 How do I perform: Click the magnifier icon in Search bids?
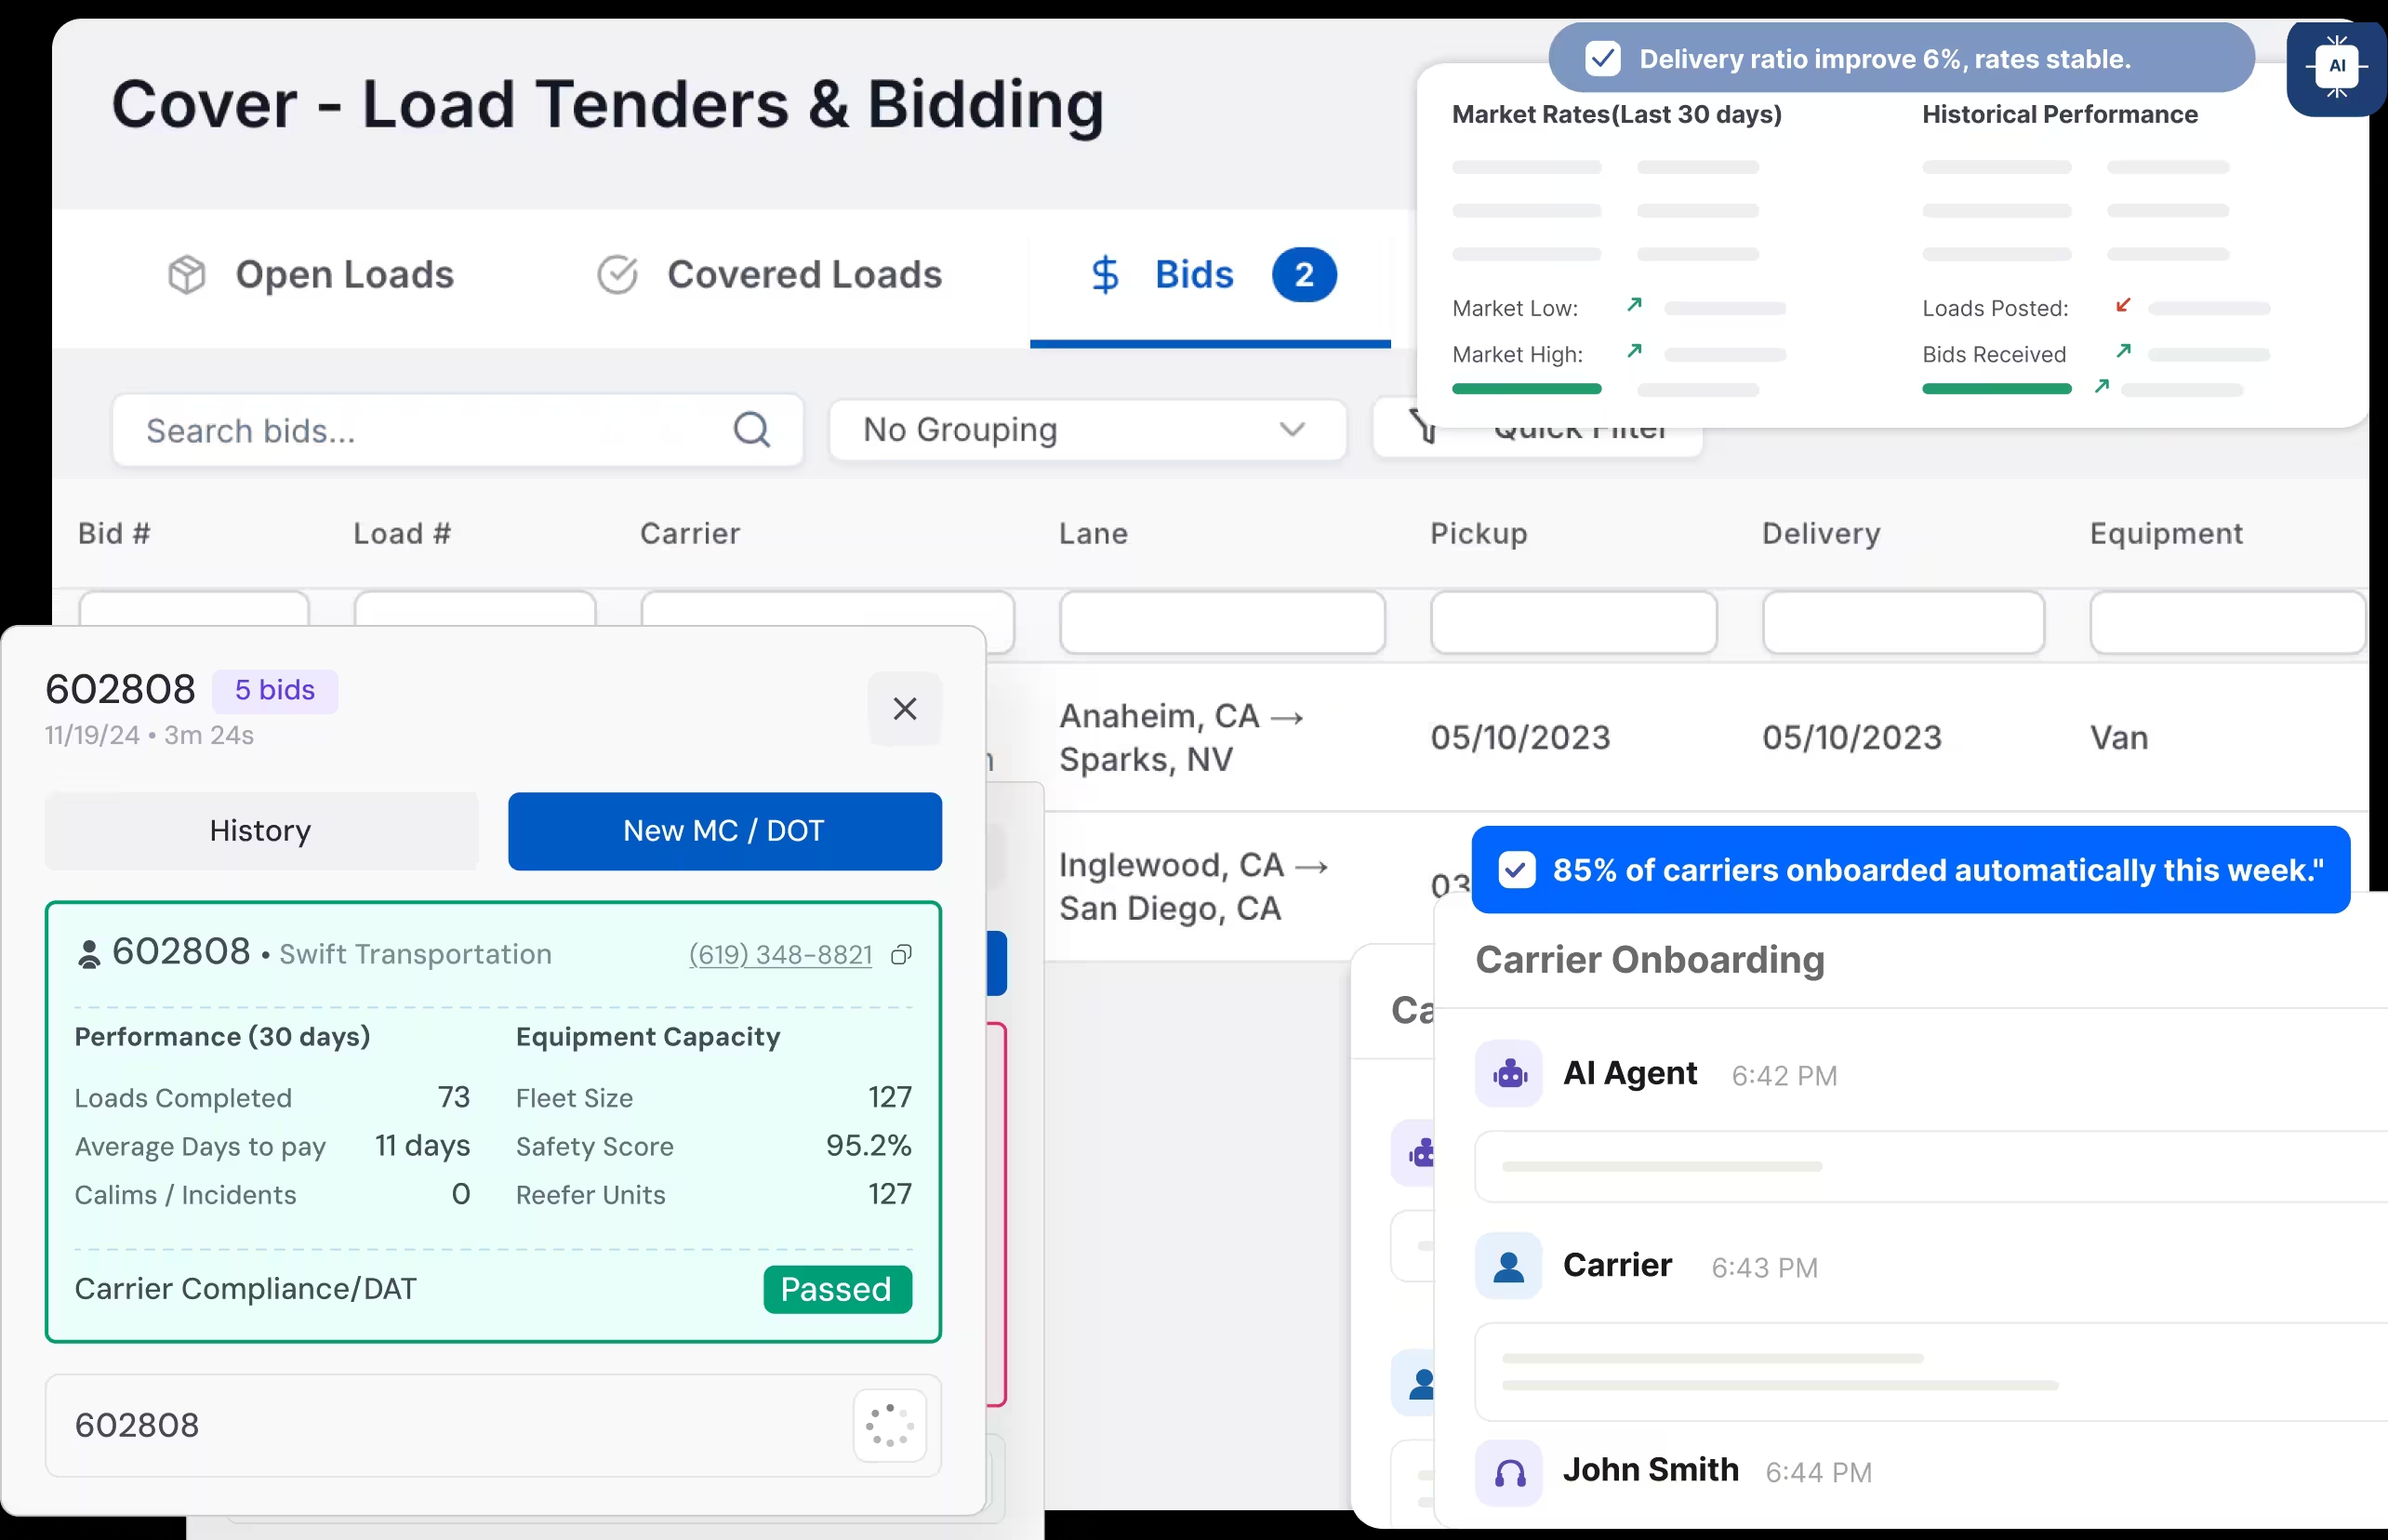(752, 430)
